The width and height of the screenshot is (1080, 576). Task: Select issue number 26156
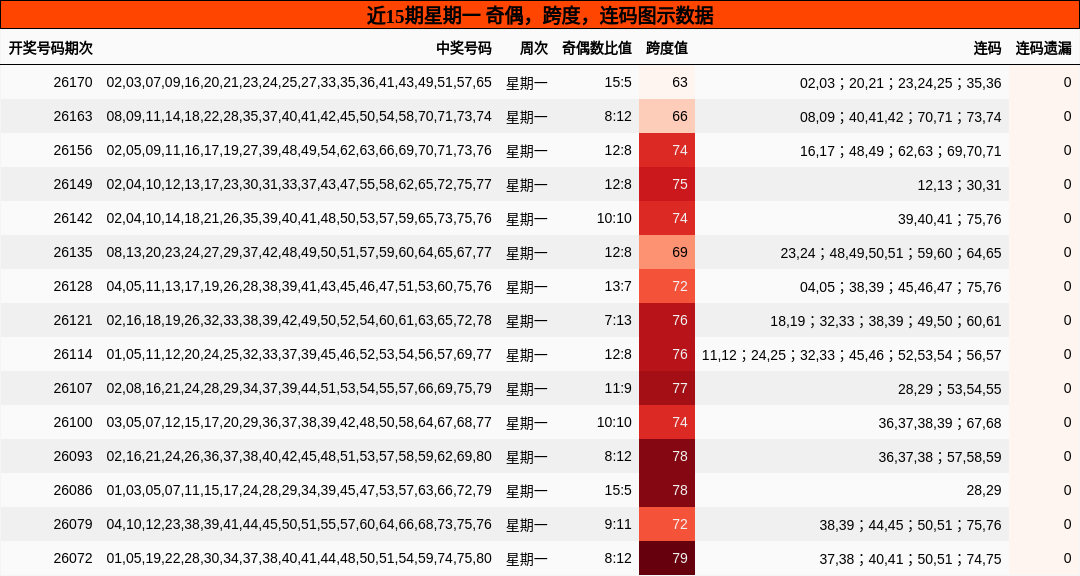73,150
